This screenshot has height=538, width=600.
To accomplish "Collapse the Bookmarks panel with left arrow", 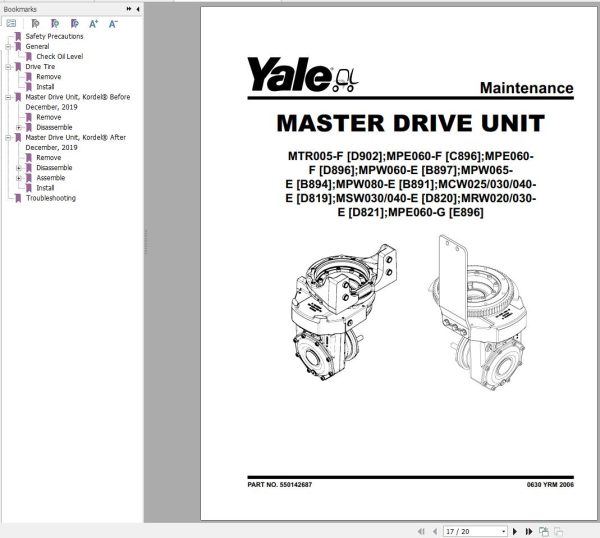I will [137, 8].
